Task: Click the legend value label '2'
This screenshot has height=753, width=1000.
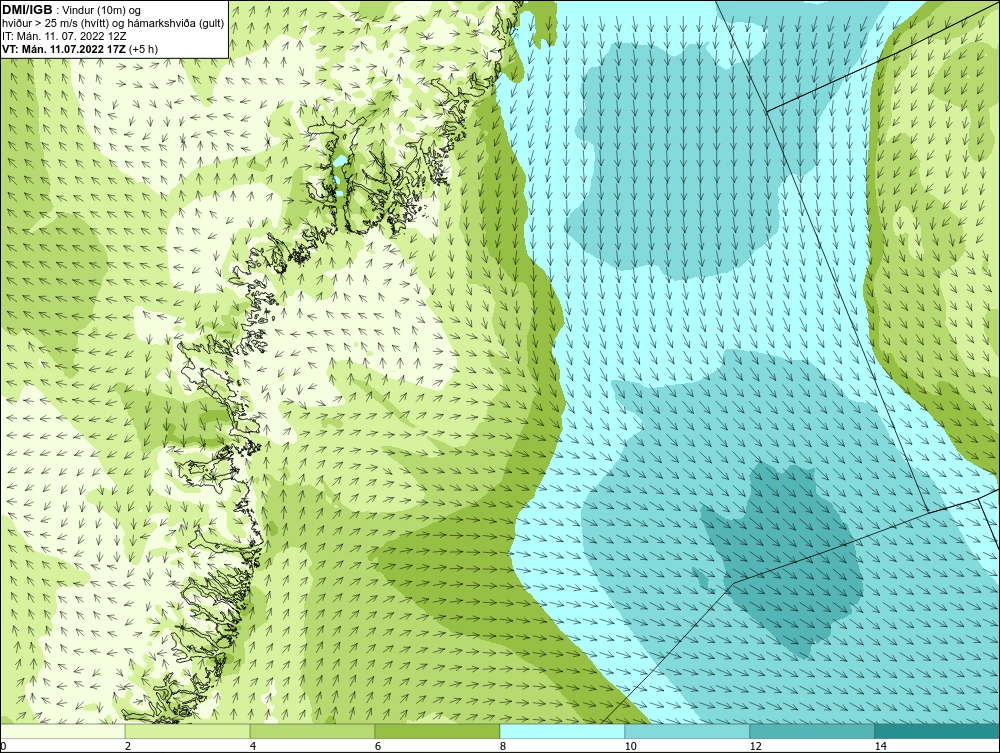Action: pyautogui.click(x=128, y=746)
